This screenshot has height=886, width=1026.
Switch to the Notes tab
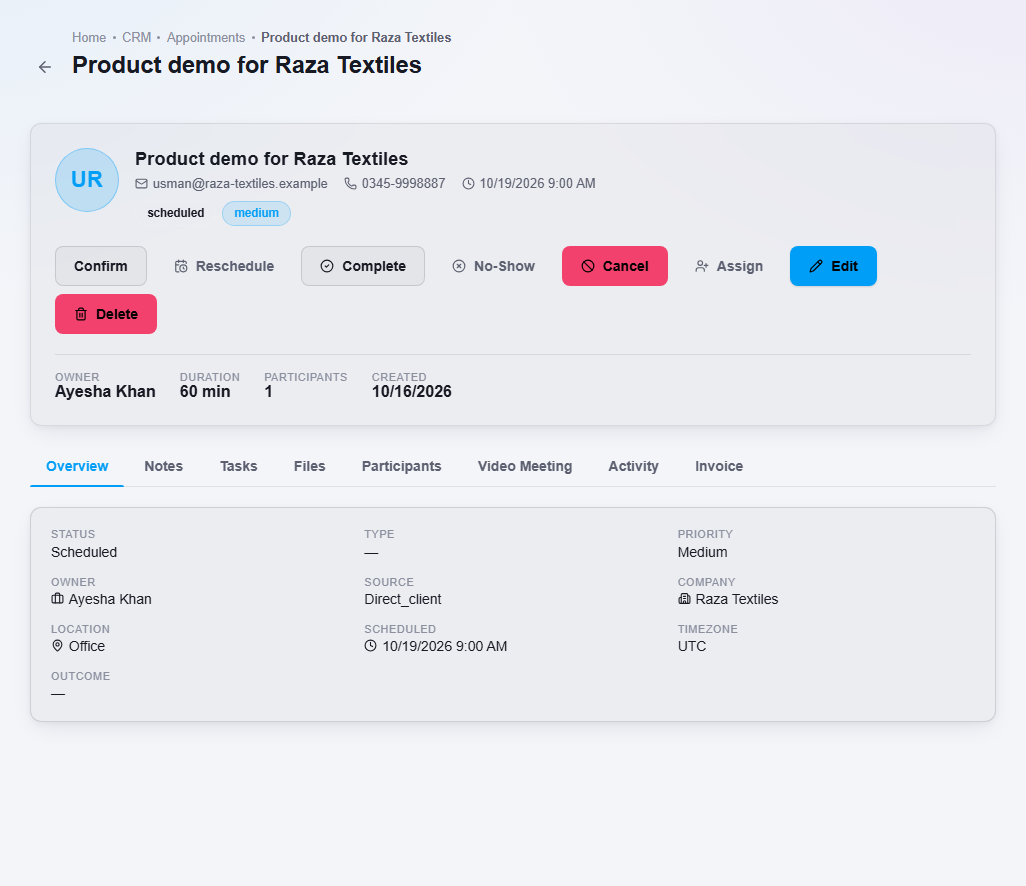click(164, 467)
